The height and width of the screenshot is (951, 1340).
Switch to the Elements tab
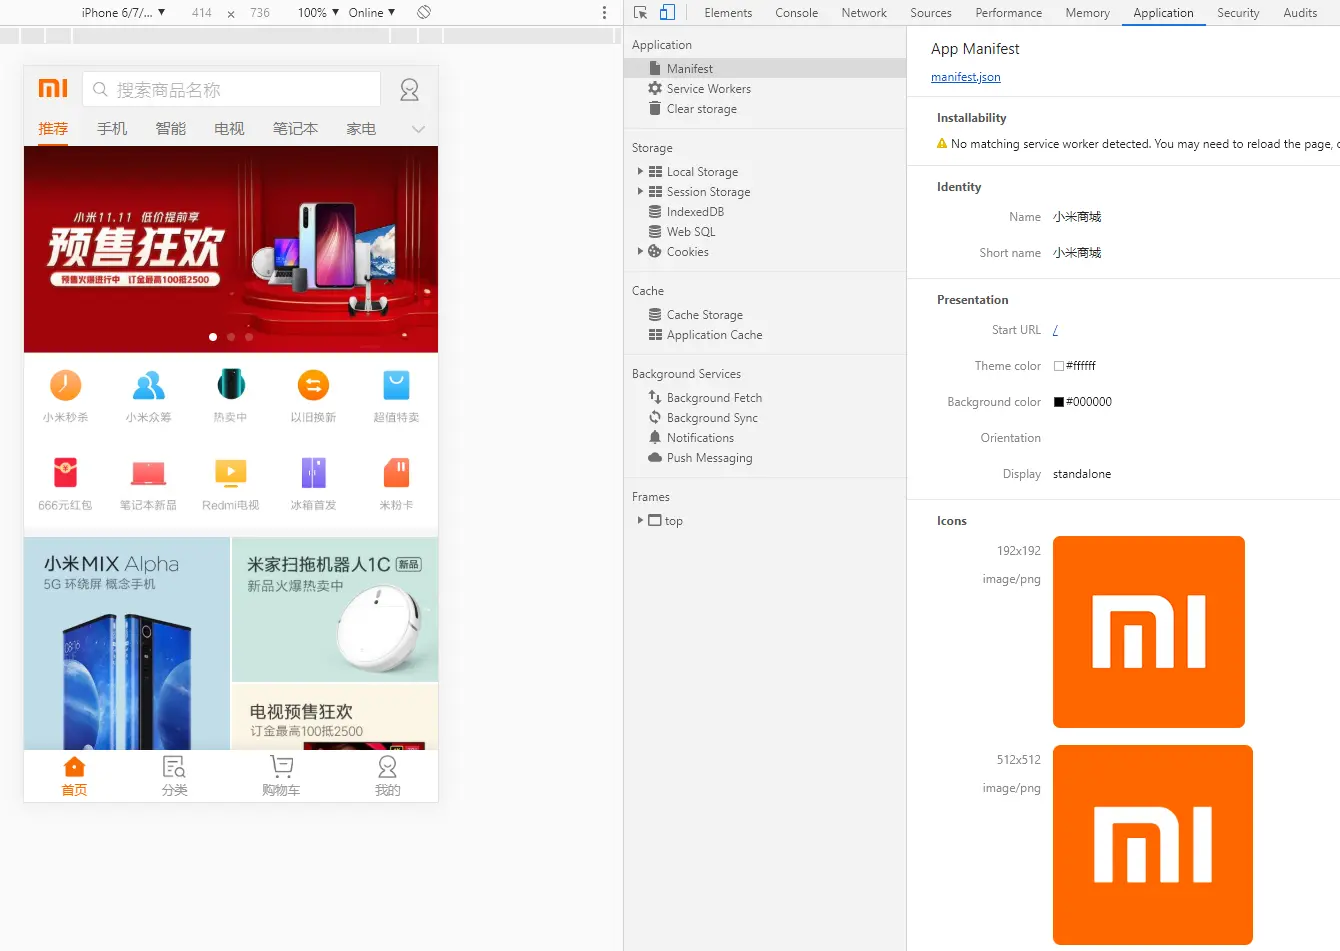click(x=728, y=13)
